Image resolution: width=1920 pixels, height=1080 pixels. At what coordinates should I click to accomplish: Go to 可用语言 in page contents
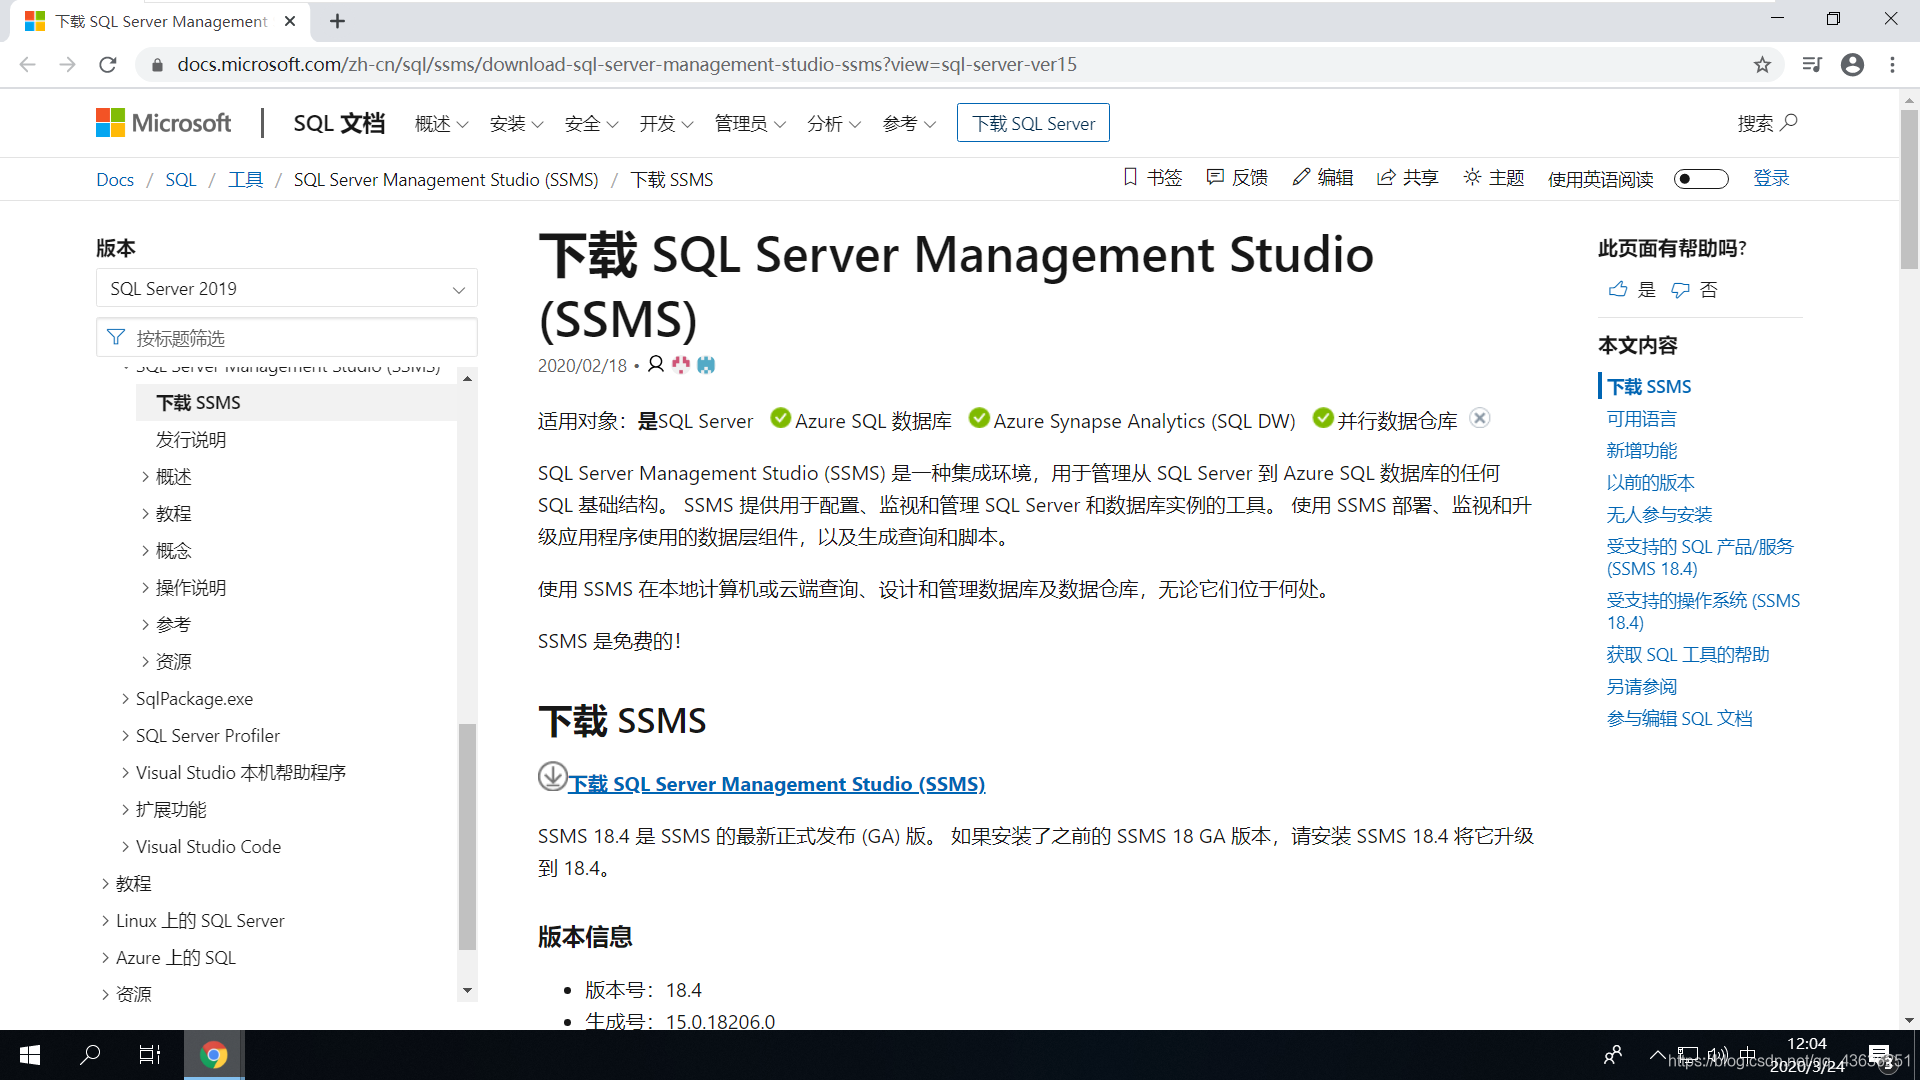[x=1641, y=419]
